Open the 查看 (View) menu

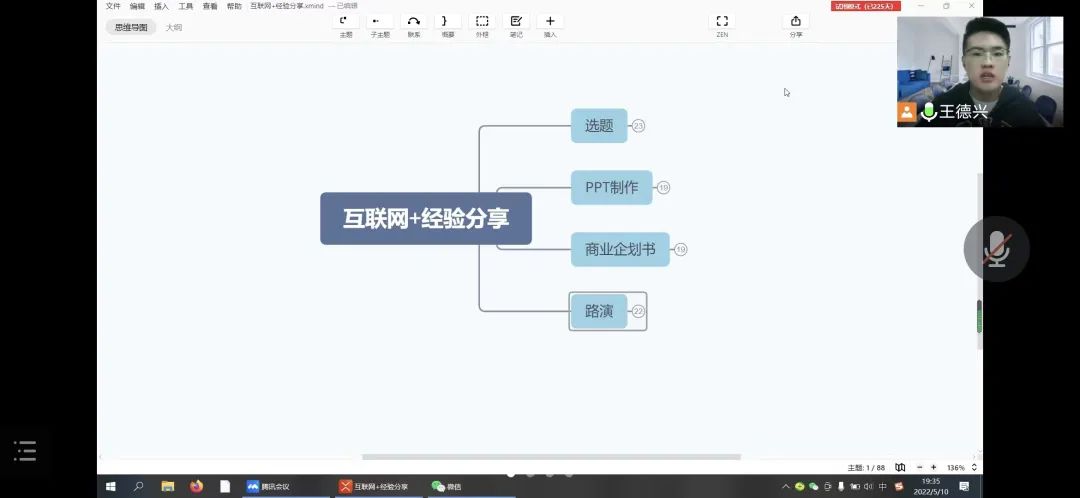coord(210,6)
